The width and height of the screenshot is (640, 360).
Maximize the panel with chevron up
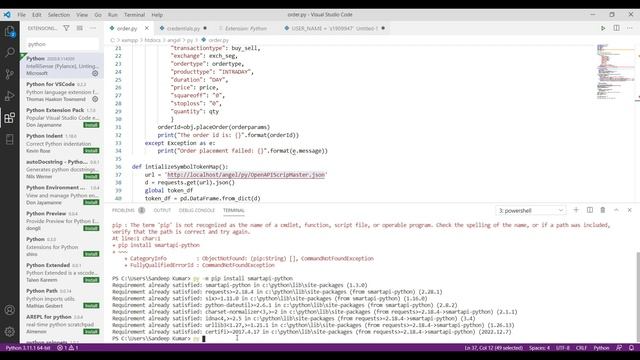pyautogui.click(x=616, y=210)
